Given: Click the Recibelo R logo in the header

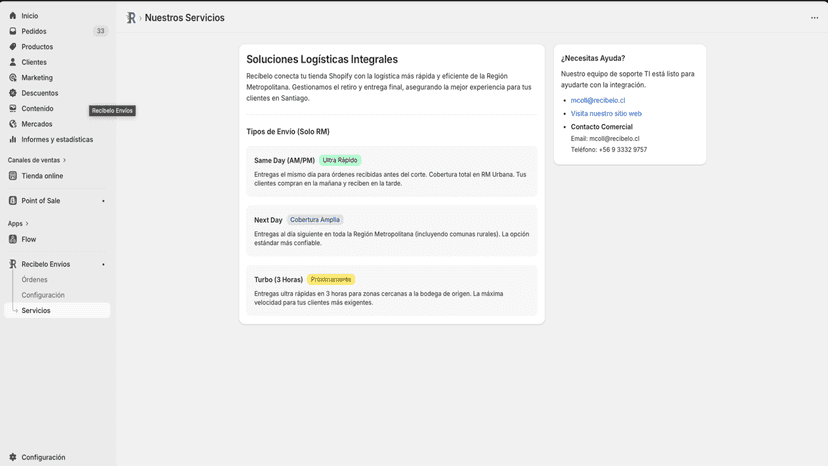Looking at the screenshot, I should (x=131, y=18).
